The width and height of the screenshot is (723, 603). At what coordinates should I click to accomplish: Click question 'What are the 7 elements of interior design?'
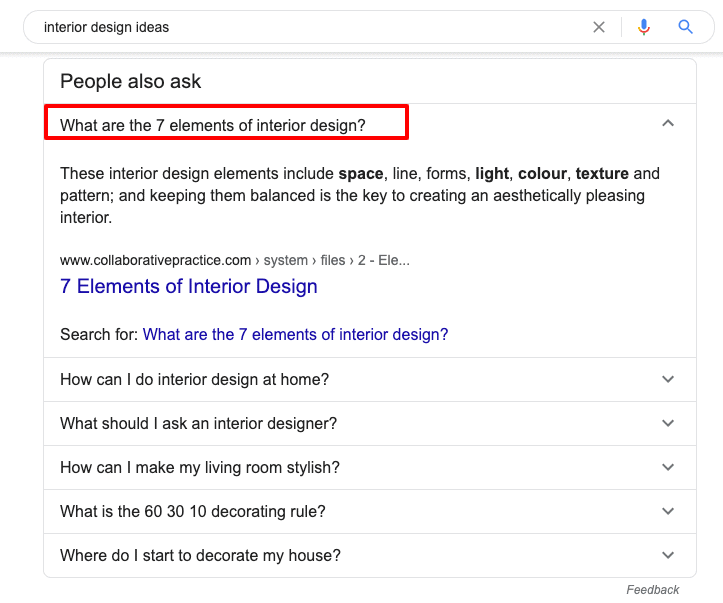(x=213, y=125)
